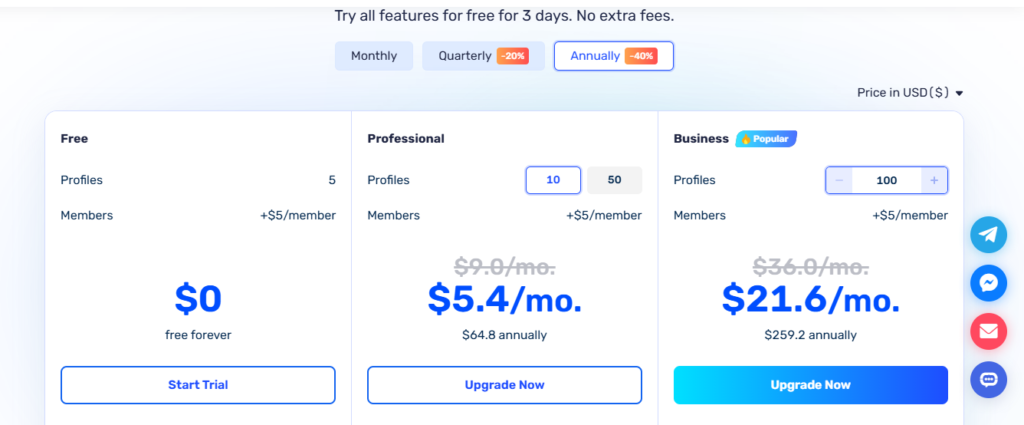Click Upgrade Now for Business plan
1024x425 pixels.
point(810,385)
